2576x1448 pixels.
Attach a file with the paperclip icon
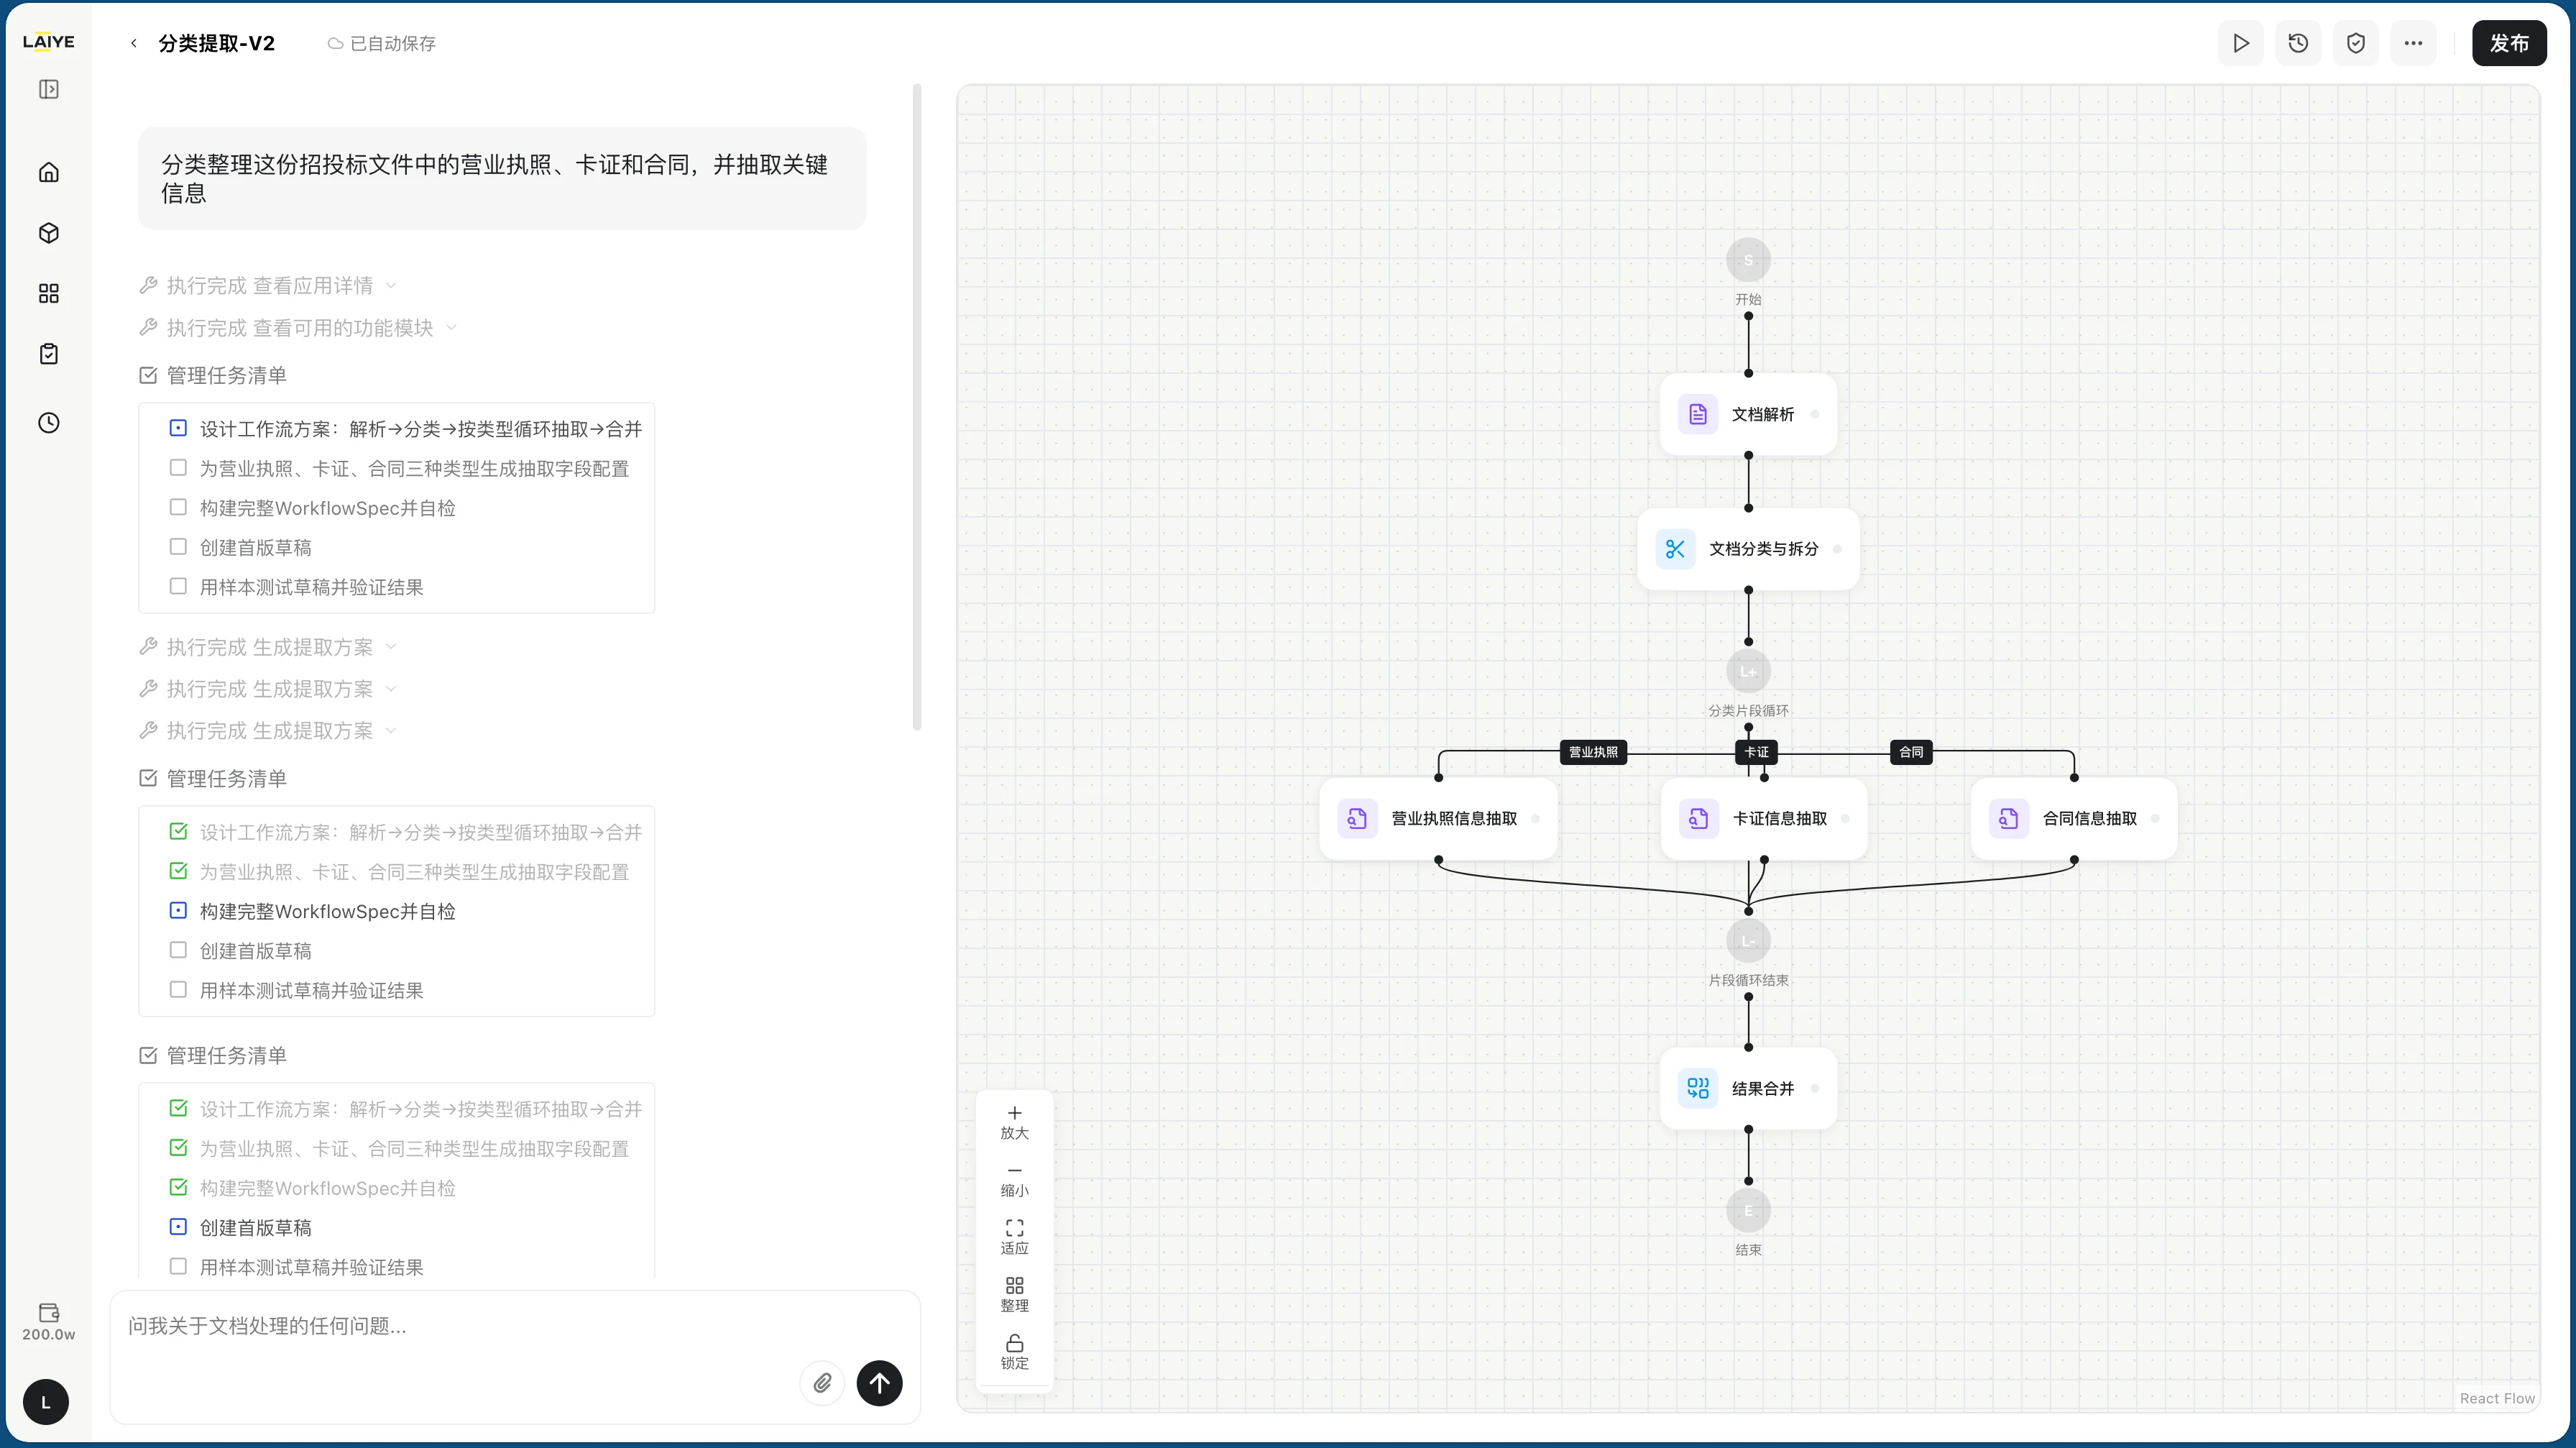tap(822, 1383)
